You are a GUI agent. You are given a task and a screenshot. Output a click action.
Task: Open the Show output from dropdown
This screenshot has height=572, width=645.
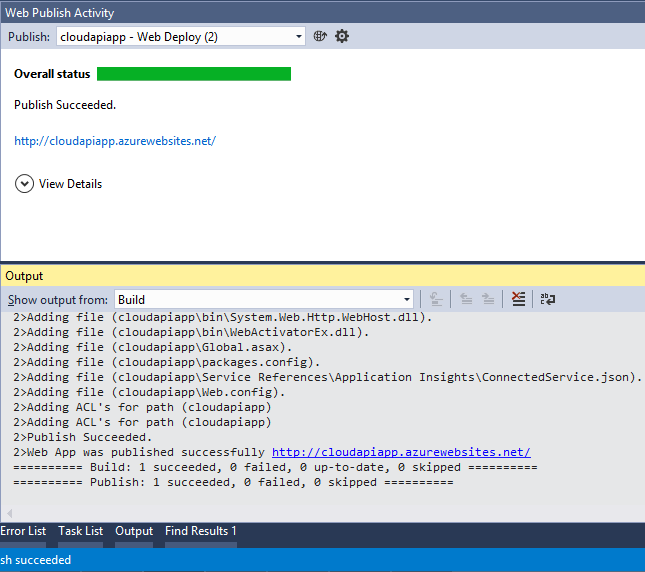264,299
